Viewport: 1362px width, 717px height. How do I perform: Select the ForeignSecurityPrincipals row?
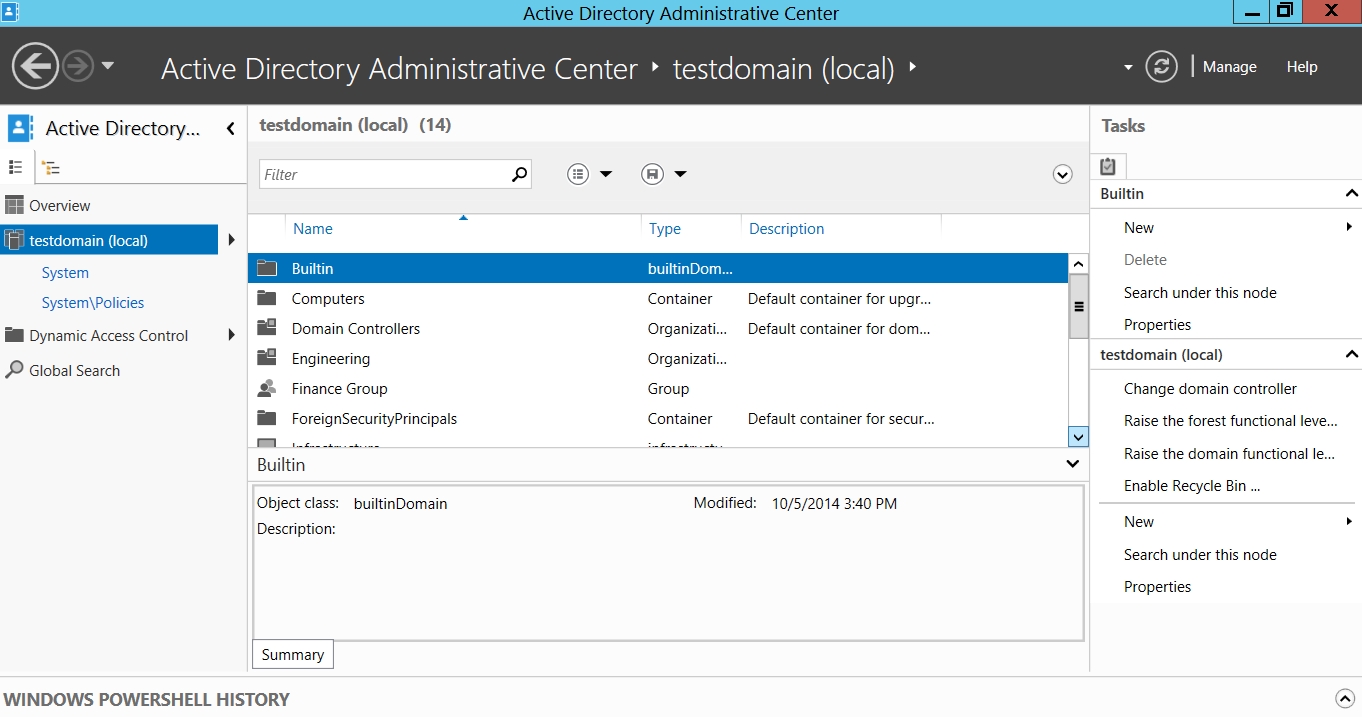pos(658,419)
